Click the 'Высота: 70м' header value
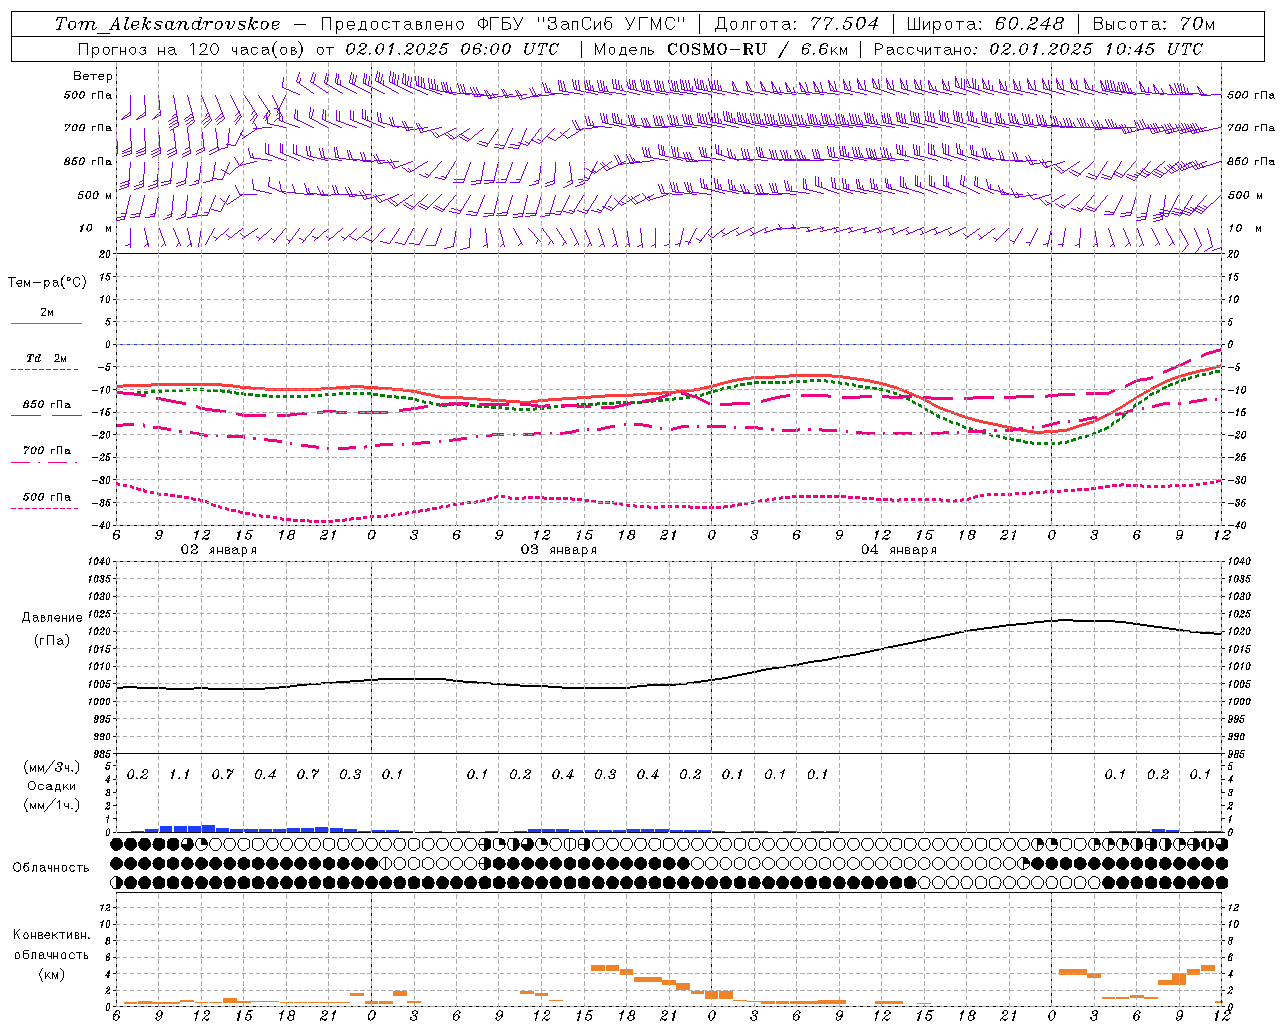 point(1154,24)
